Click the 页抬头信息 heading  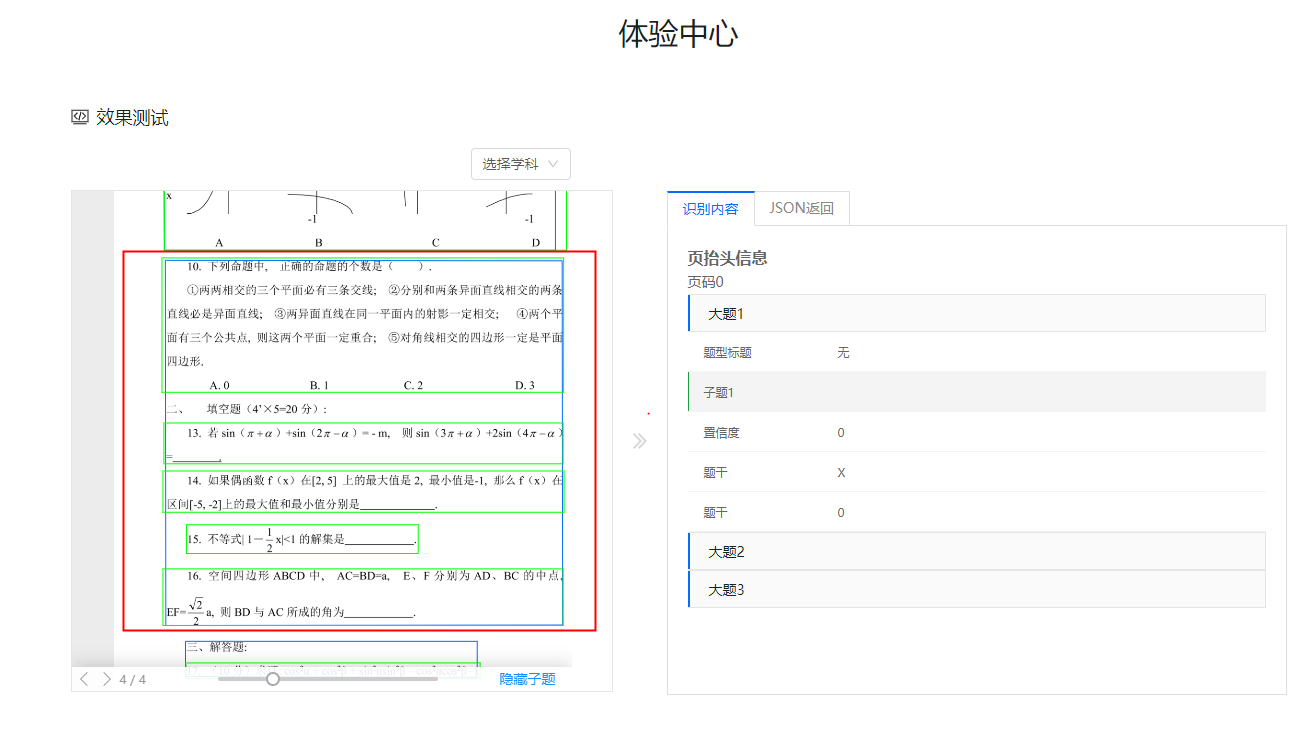(x=727, y=258)
